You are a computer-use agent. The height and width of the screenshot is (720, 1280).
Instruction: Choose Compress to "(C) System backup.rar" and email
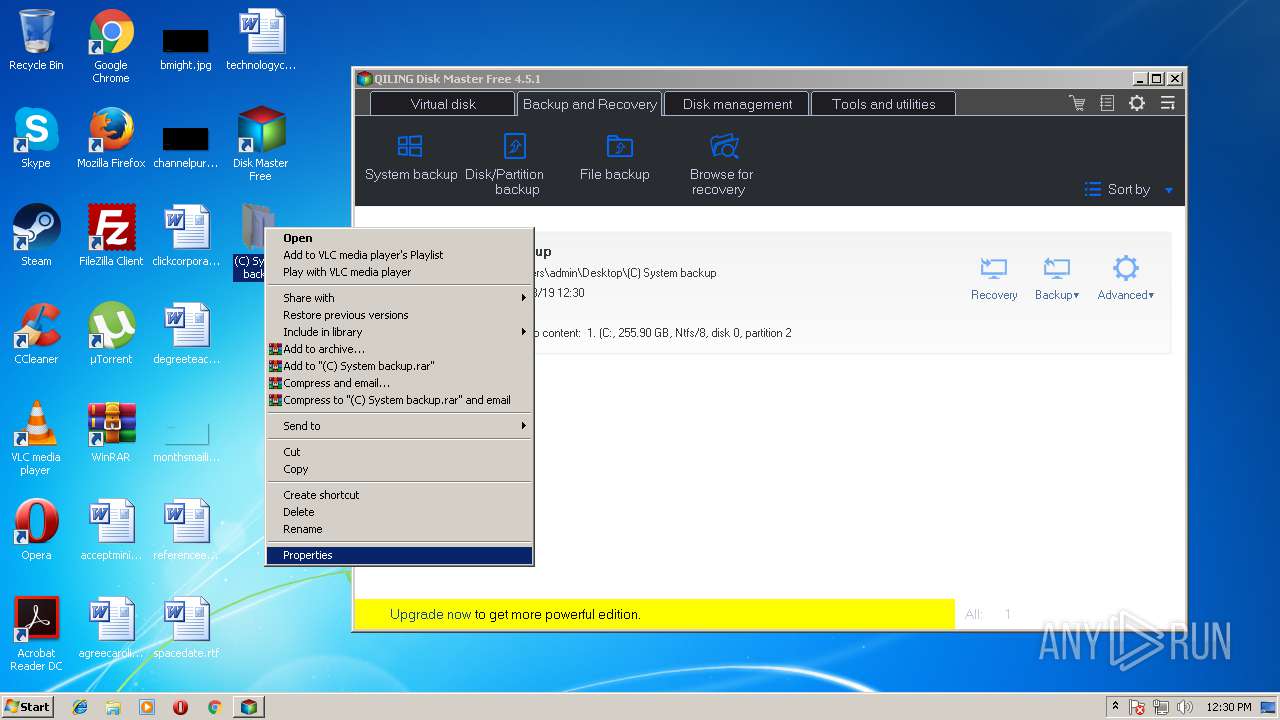pyautogui.click(x=399, y=400)
